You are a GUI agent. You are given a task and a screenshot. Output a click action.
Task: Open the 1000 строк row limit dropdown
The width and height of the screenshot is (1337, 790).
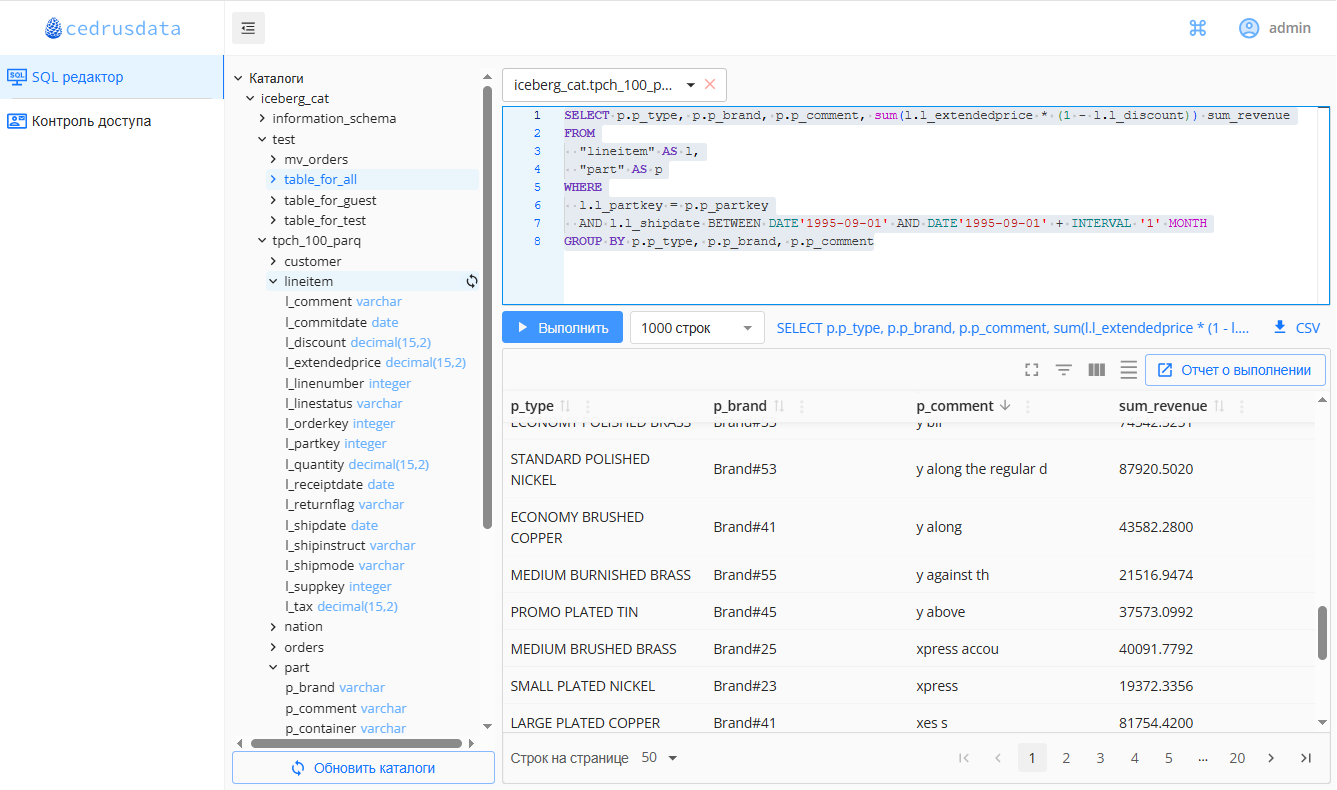point(696,328)
